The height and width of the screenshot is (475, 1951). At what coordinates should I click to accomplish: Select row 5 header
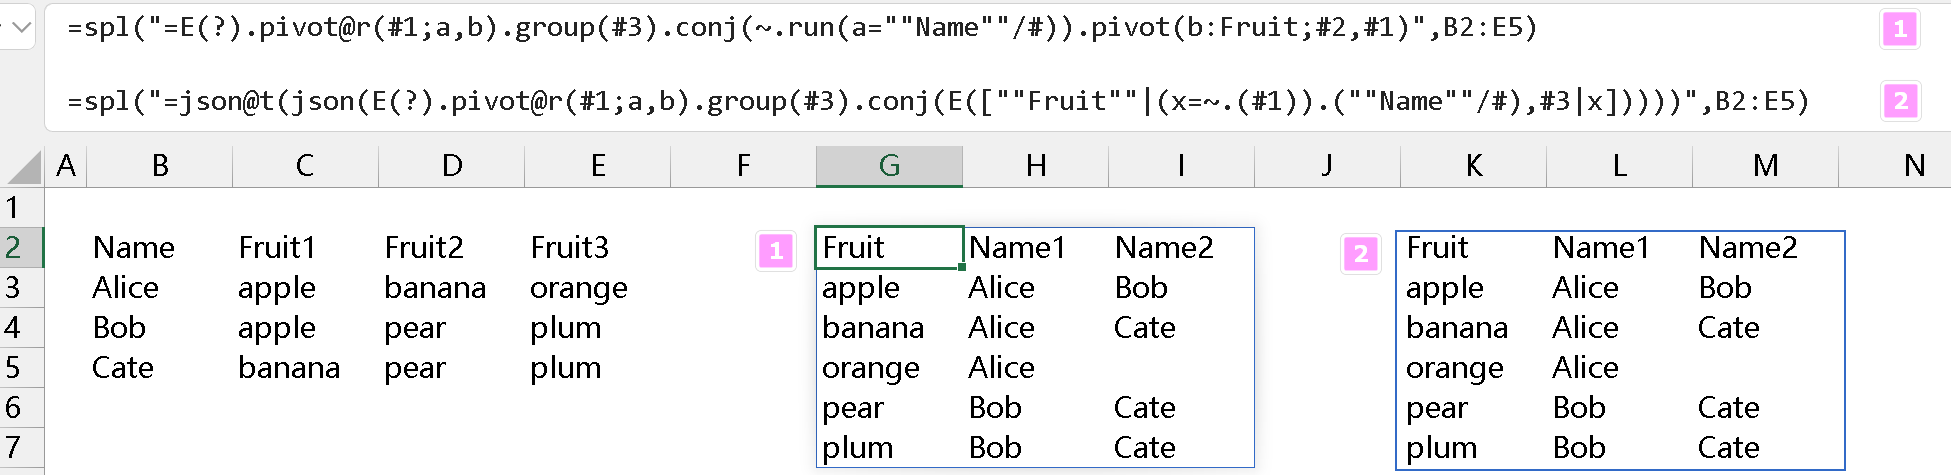tap(14, 367)
